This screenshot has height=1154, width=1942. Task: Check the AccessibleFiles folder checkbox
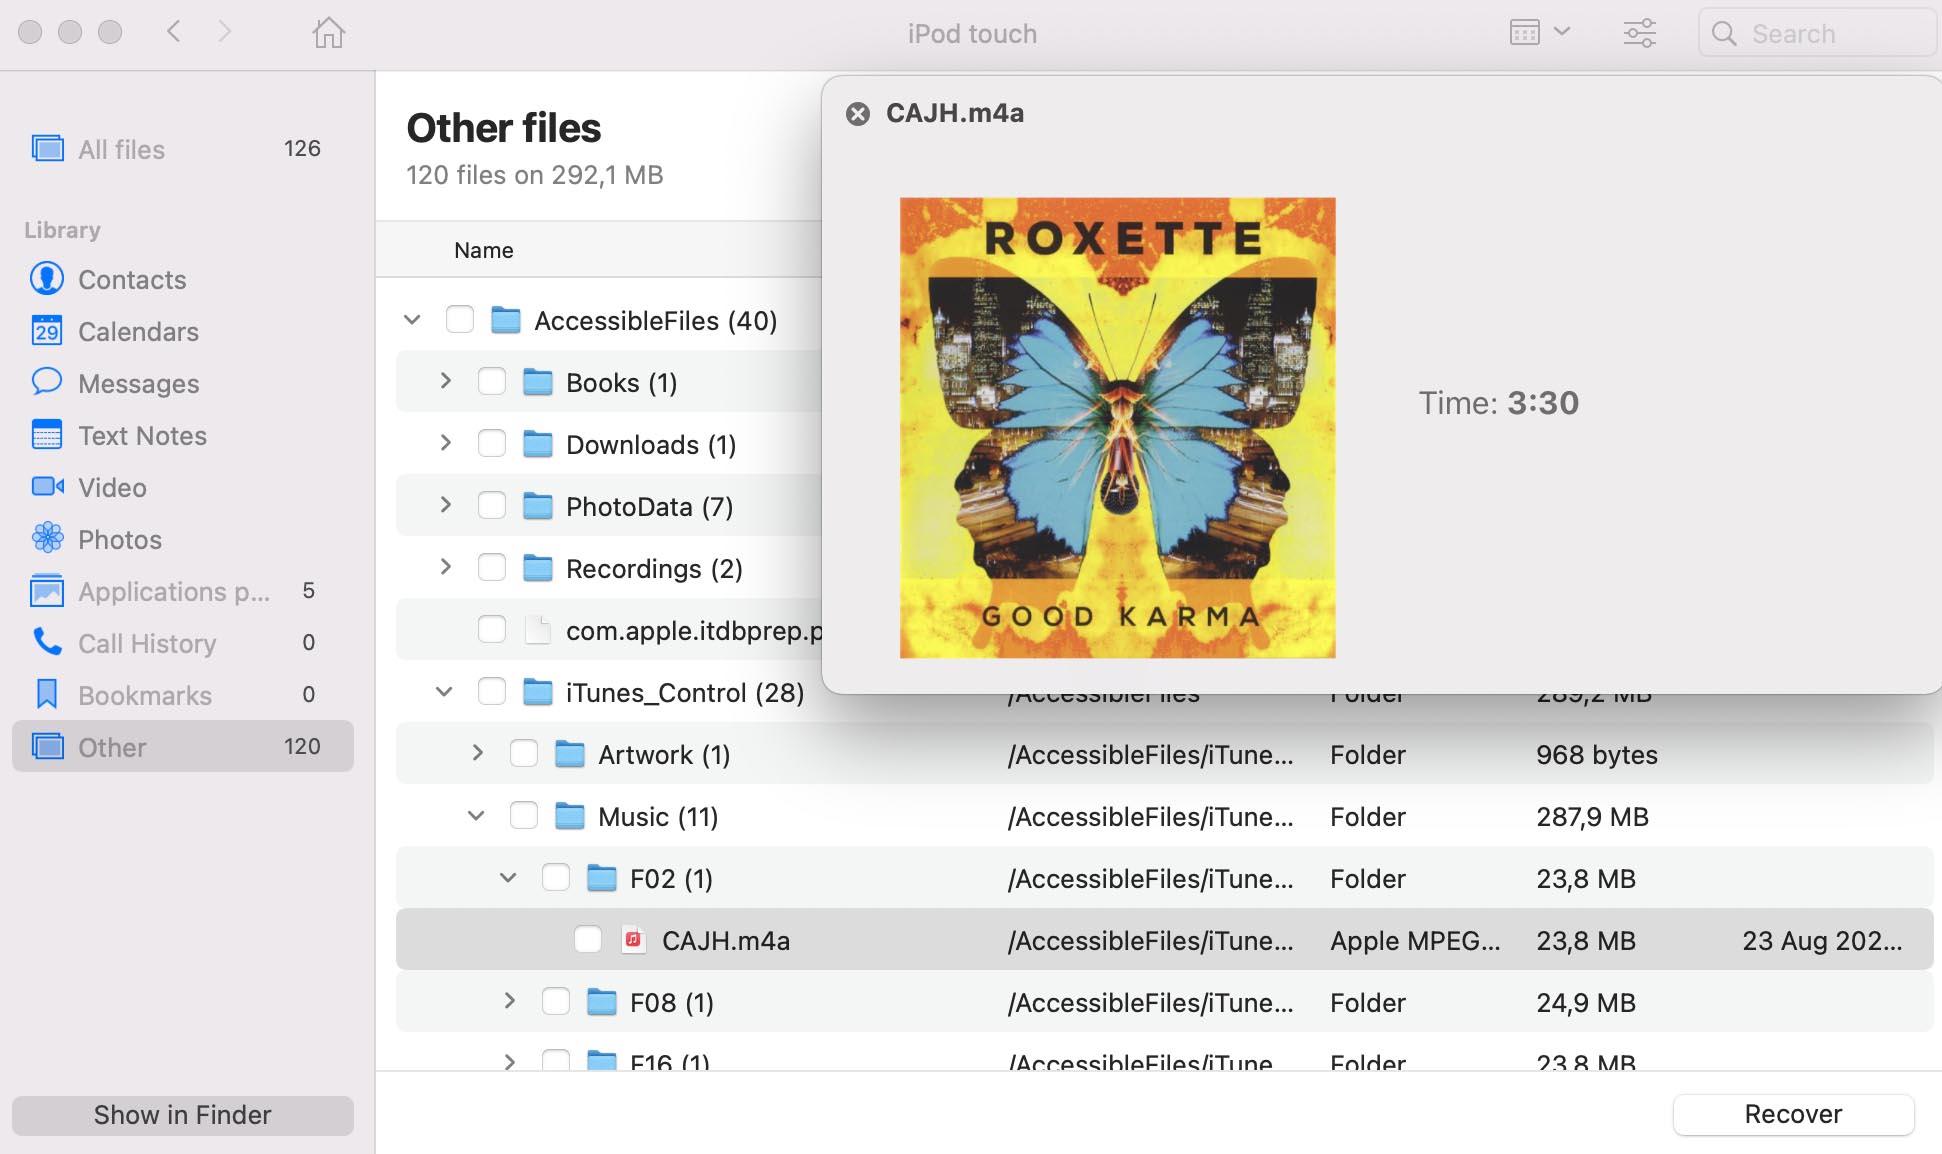(x=460, y=320)
